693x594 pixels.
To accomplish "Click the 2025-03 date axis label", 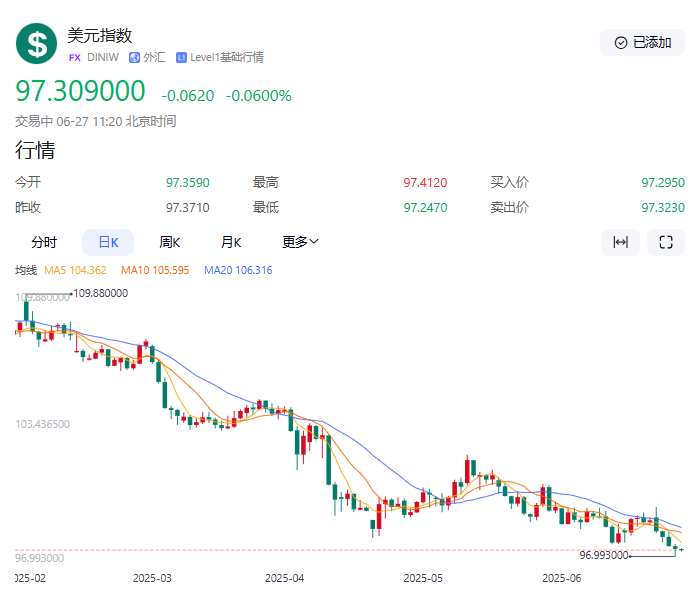I will pos(152,578).
